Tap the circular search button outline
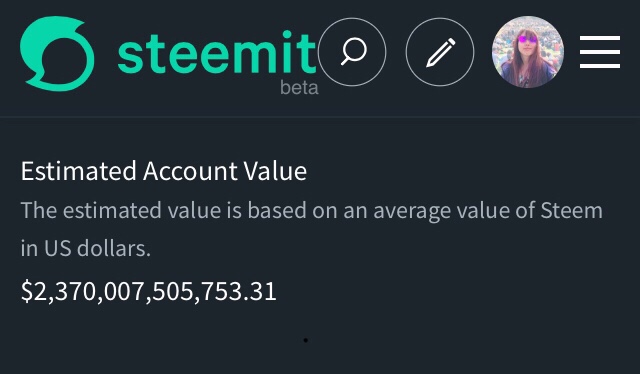 (x=352, y=52)
